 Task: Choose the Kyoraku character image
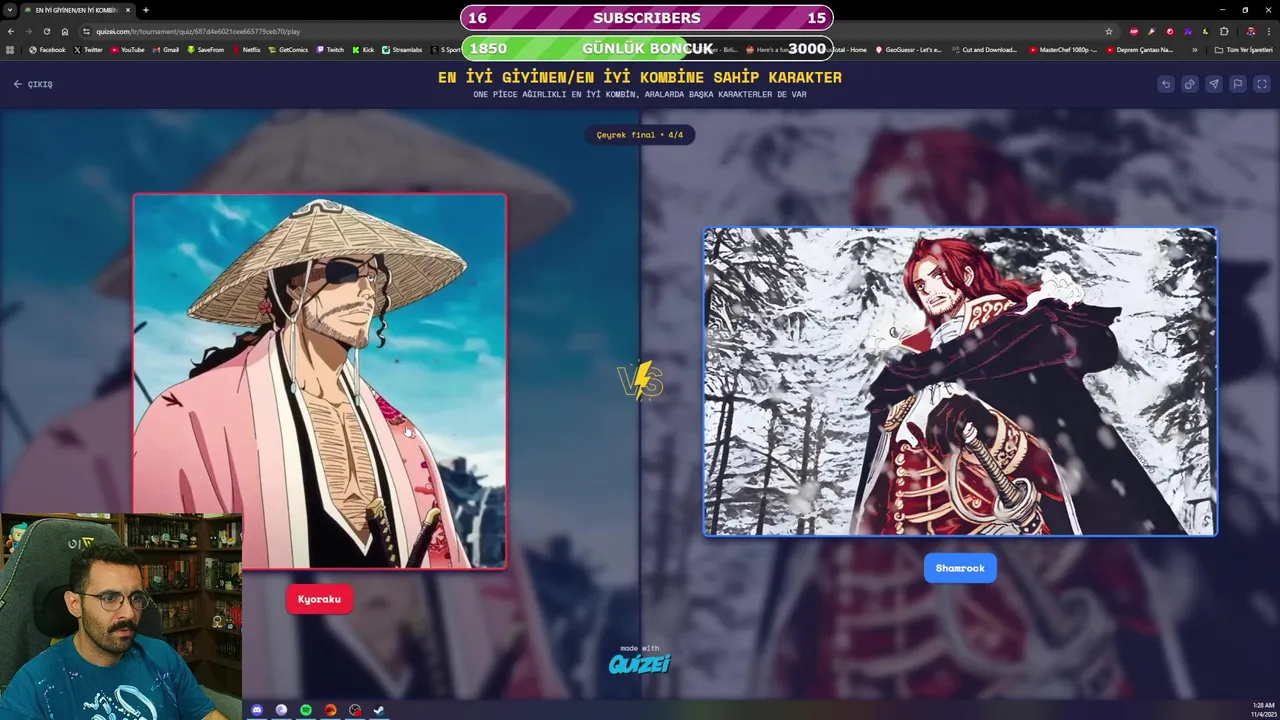click(320, 381)
